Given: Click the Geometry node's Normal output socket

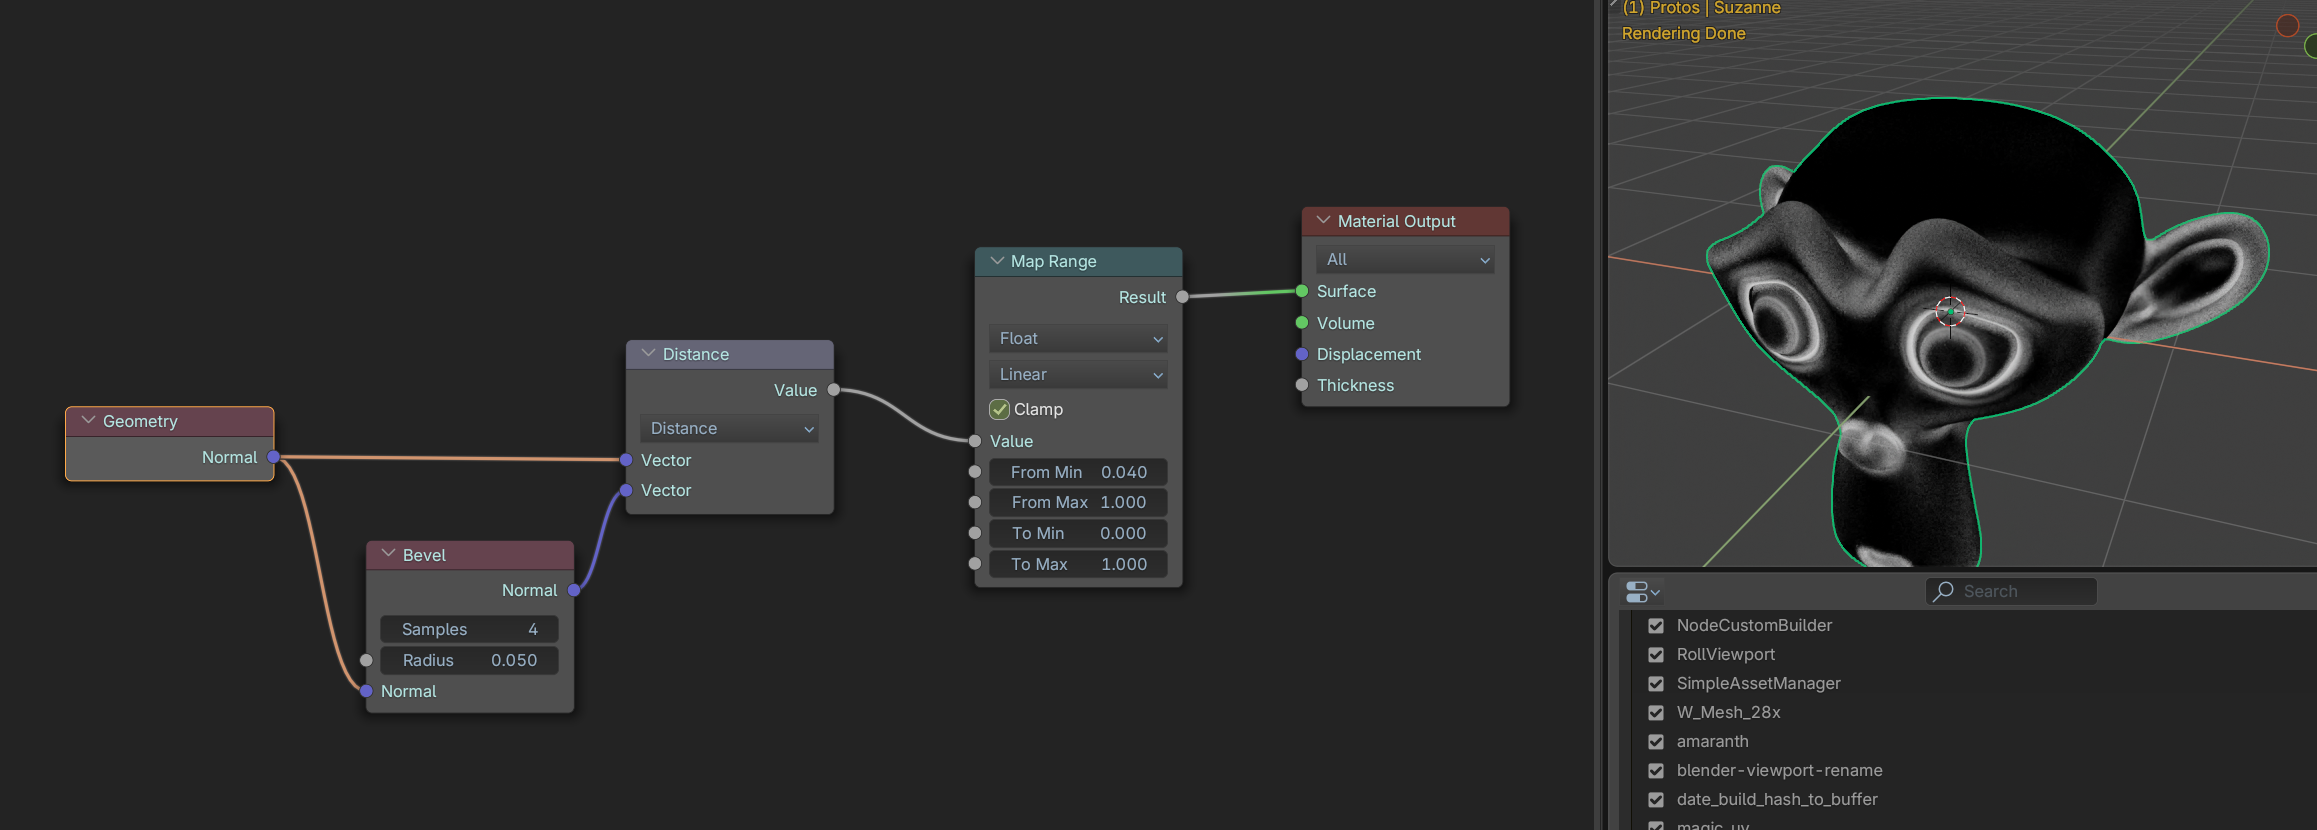Looking at the screenshot, I should [x=273, y=457].
